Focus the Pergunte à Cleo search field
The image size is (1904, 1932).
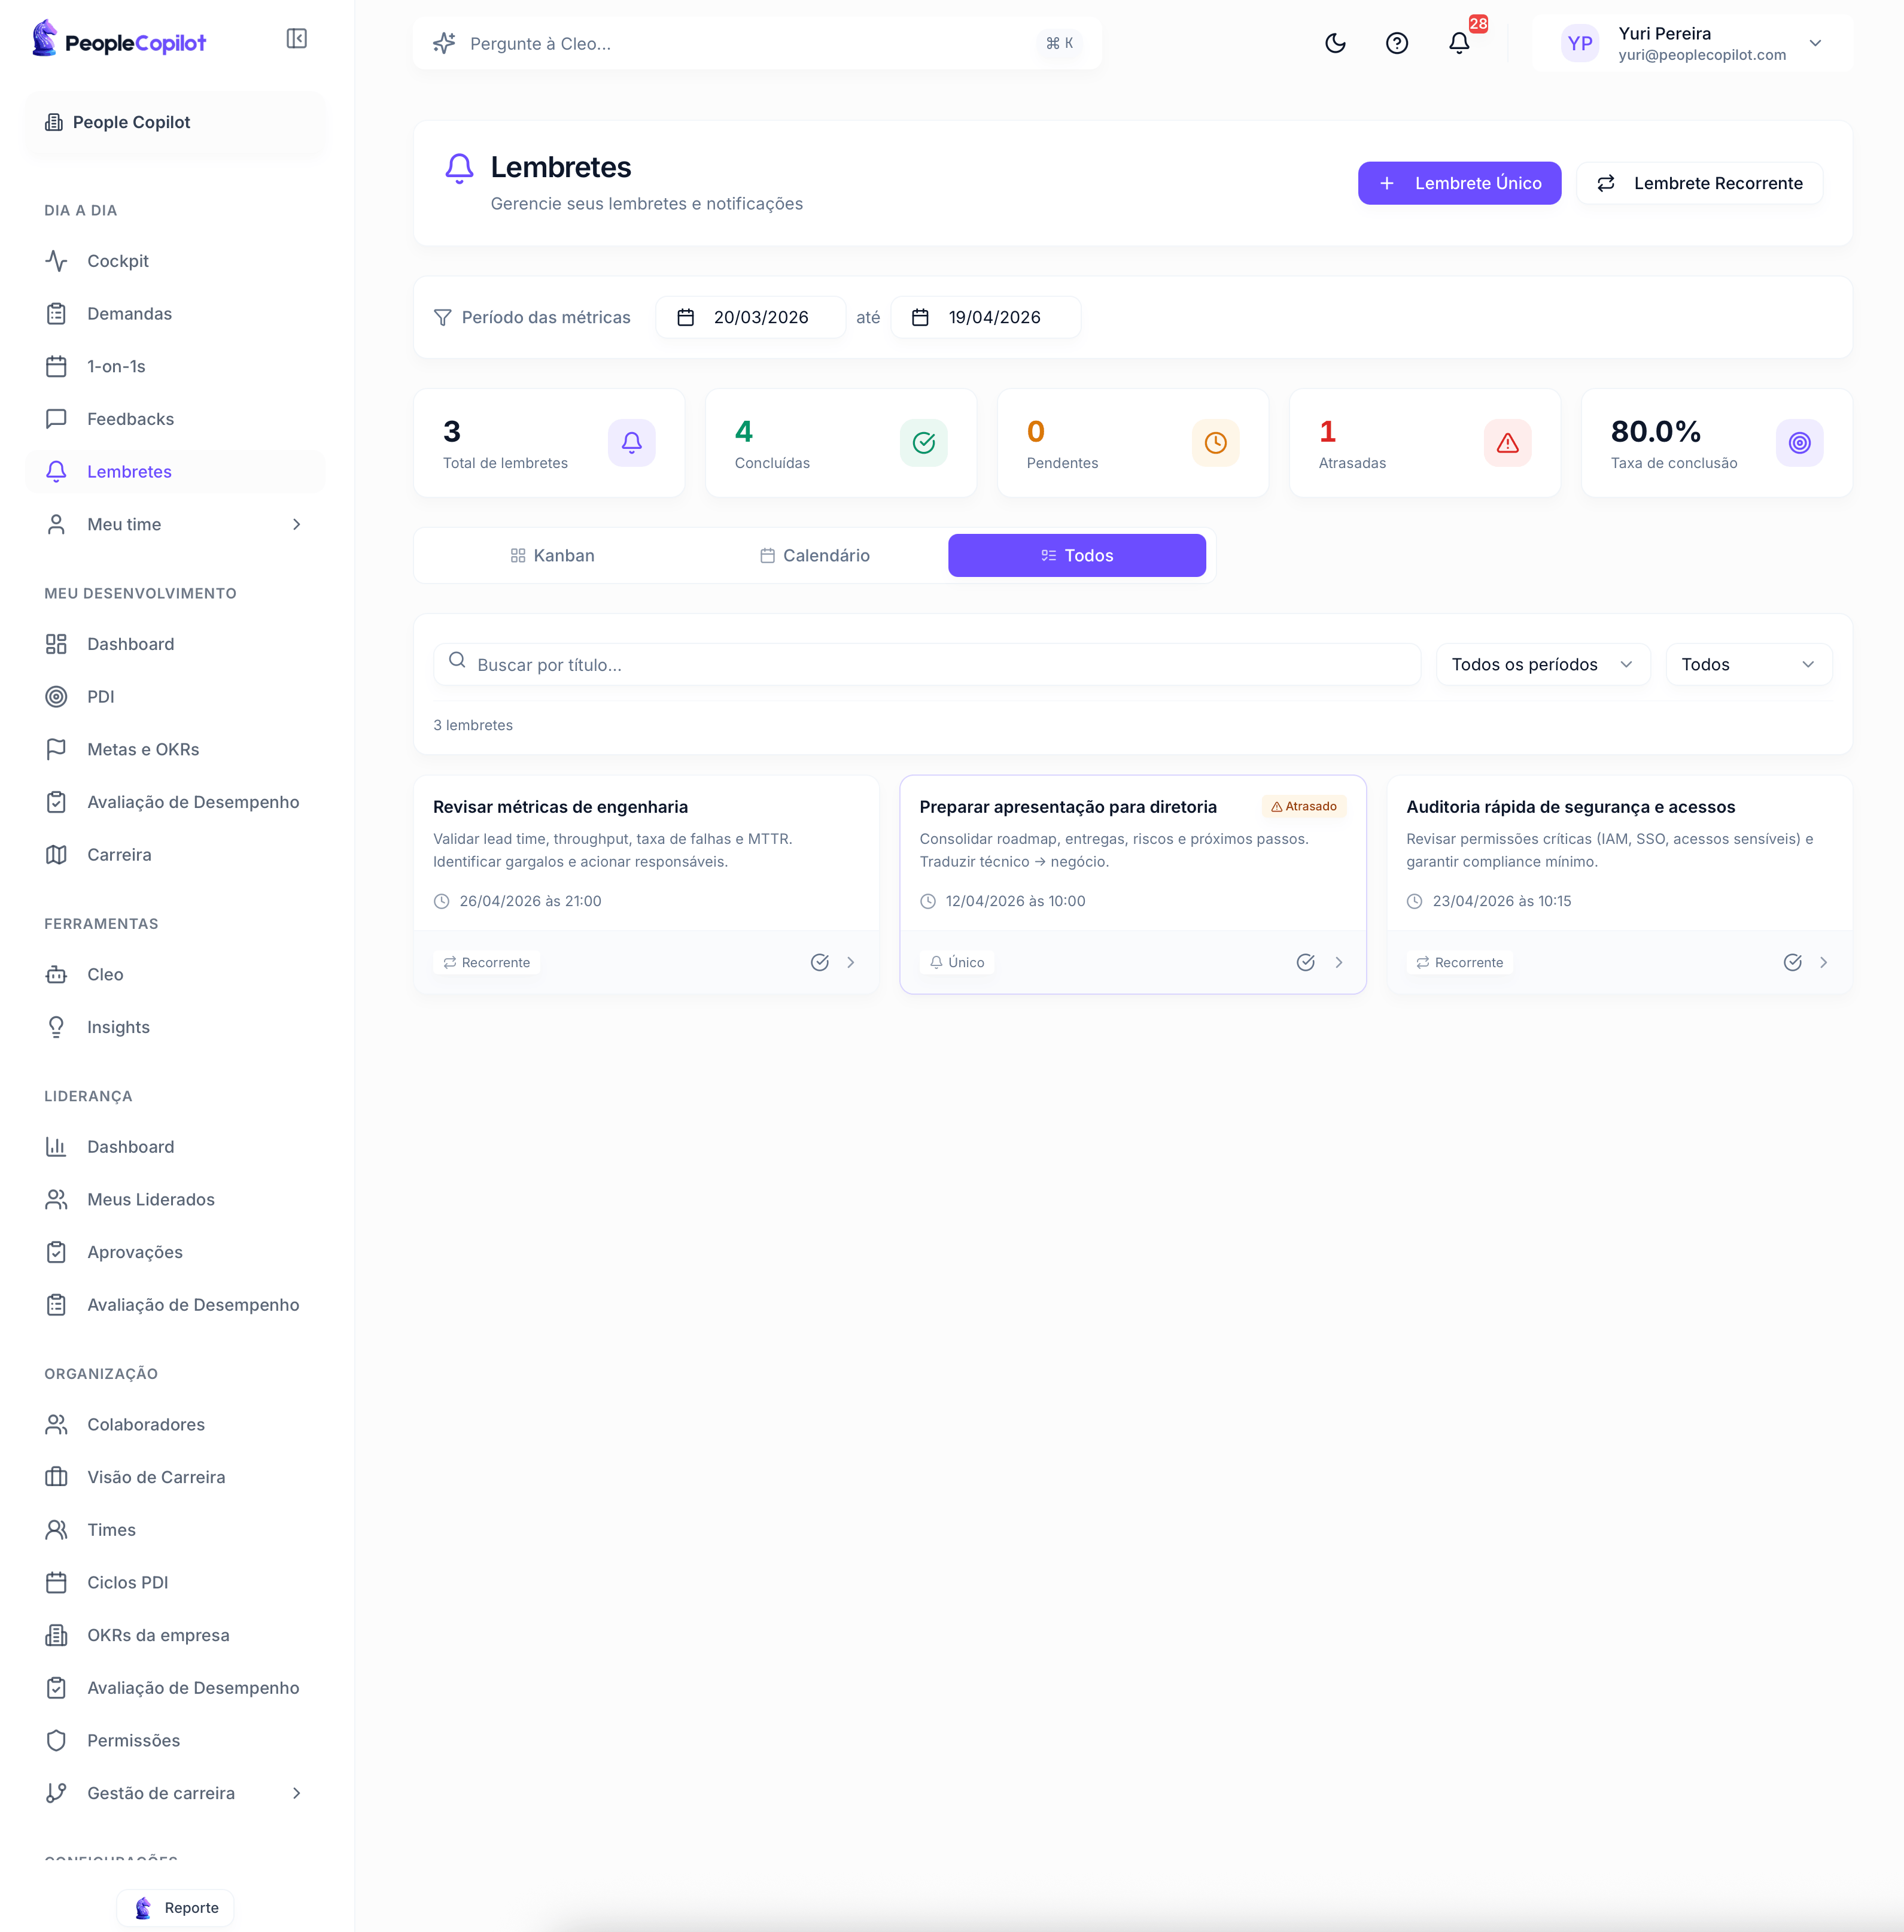click(x=757, y=43)
